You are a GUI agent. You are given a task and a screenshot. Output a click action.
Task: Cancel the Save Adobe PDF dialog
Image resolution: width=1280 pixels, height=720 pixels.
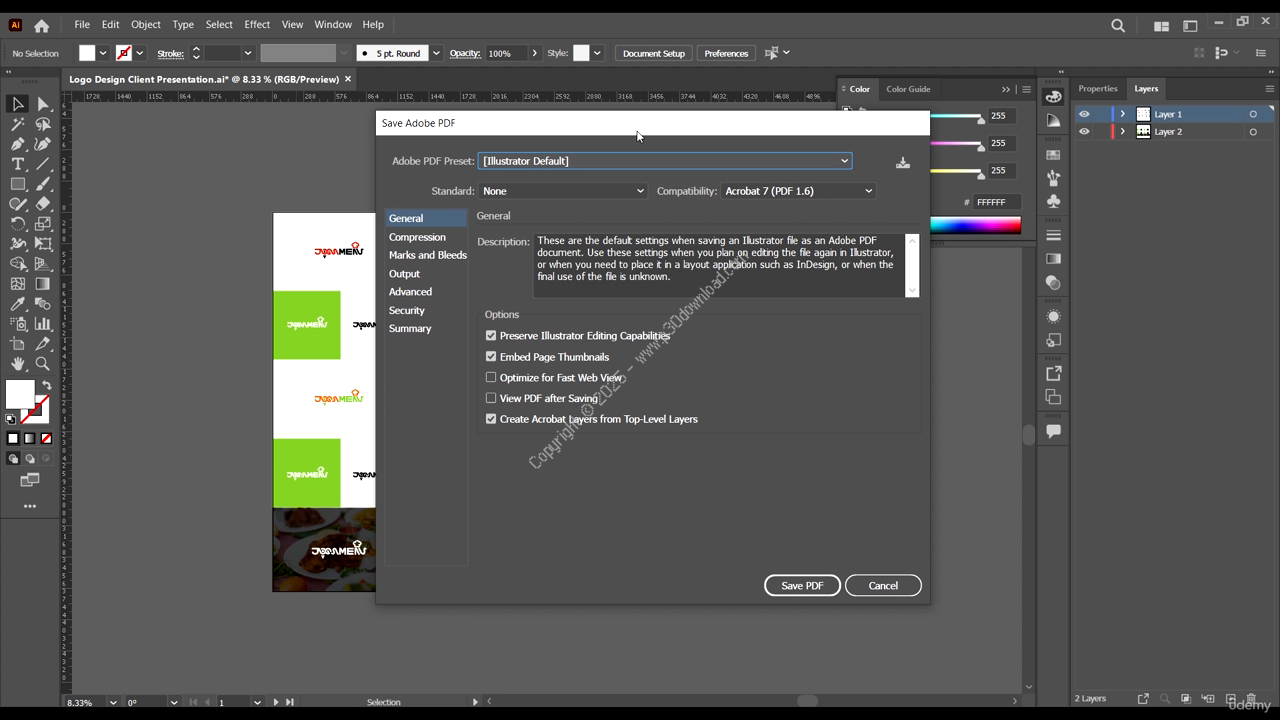point(882,586)
